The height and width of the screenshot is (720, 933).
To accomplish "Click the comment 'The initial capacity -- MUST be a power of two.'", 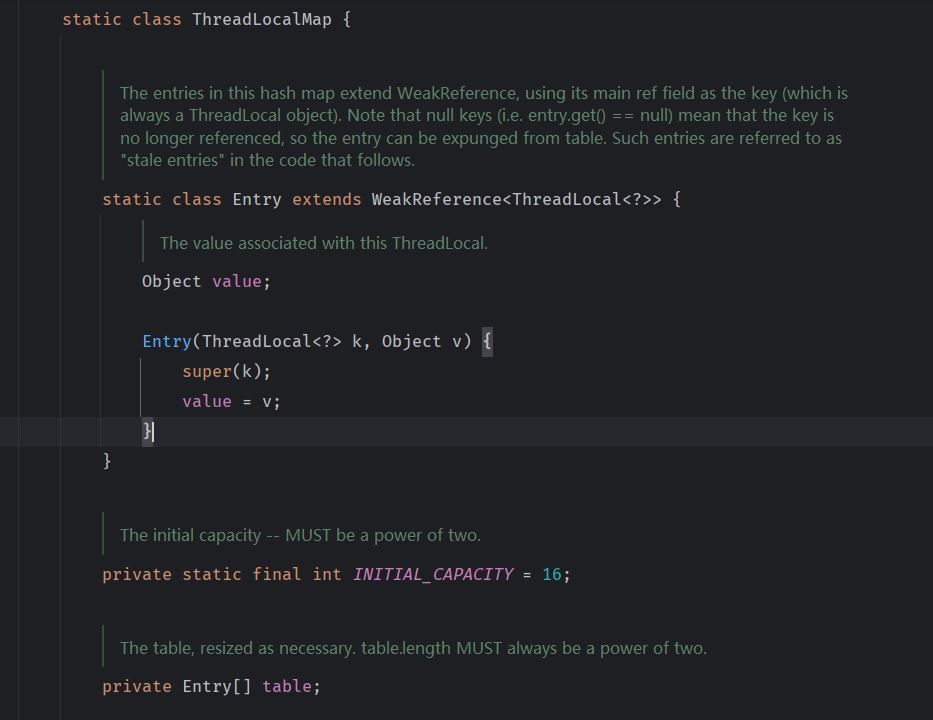I will tap(300, 535).
